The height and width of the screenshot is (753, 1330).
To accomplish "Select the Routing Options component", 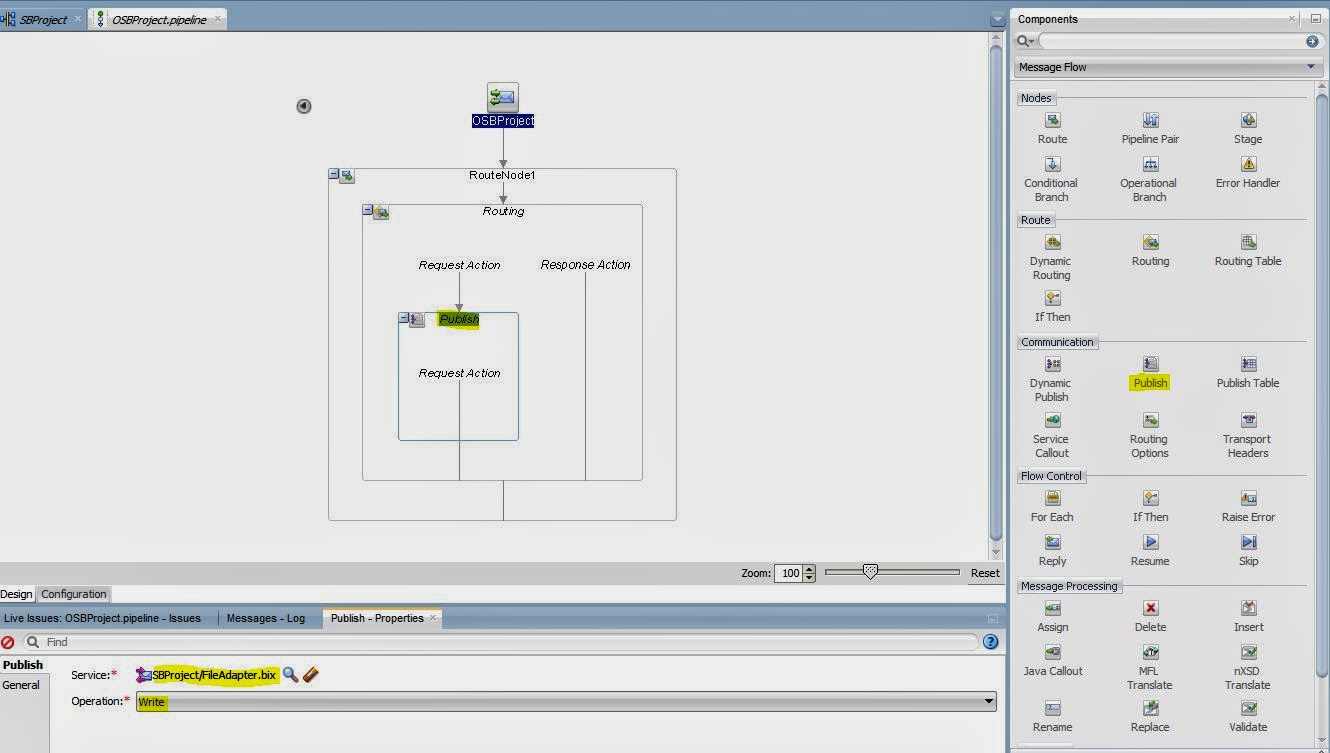I will (1149, 435).
